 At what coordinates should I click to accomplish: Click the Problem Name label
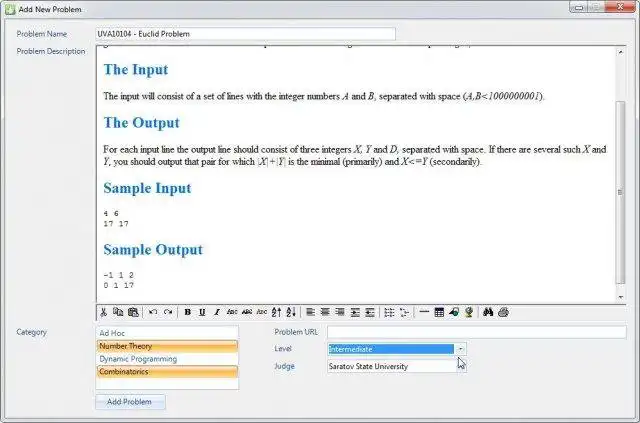pos(42,34)
